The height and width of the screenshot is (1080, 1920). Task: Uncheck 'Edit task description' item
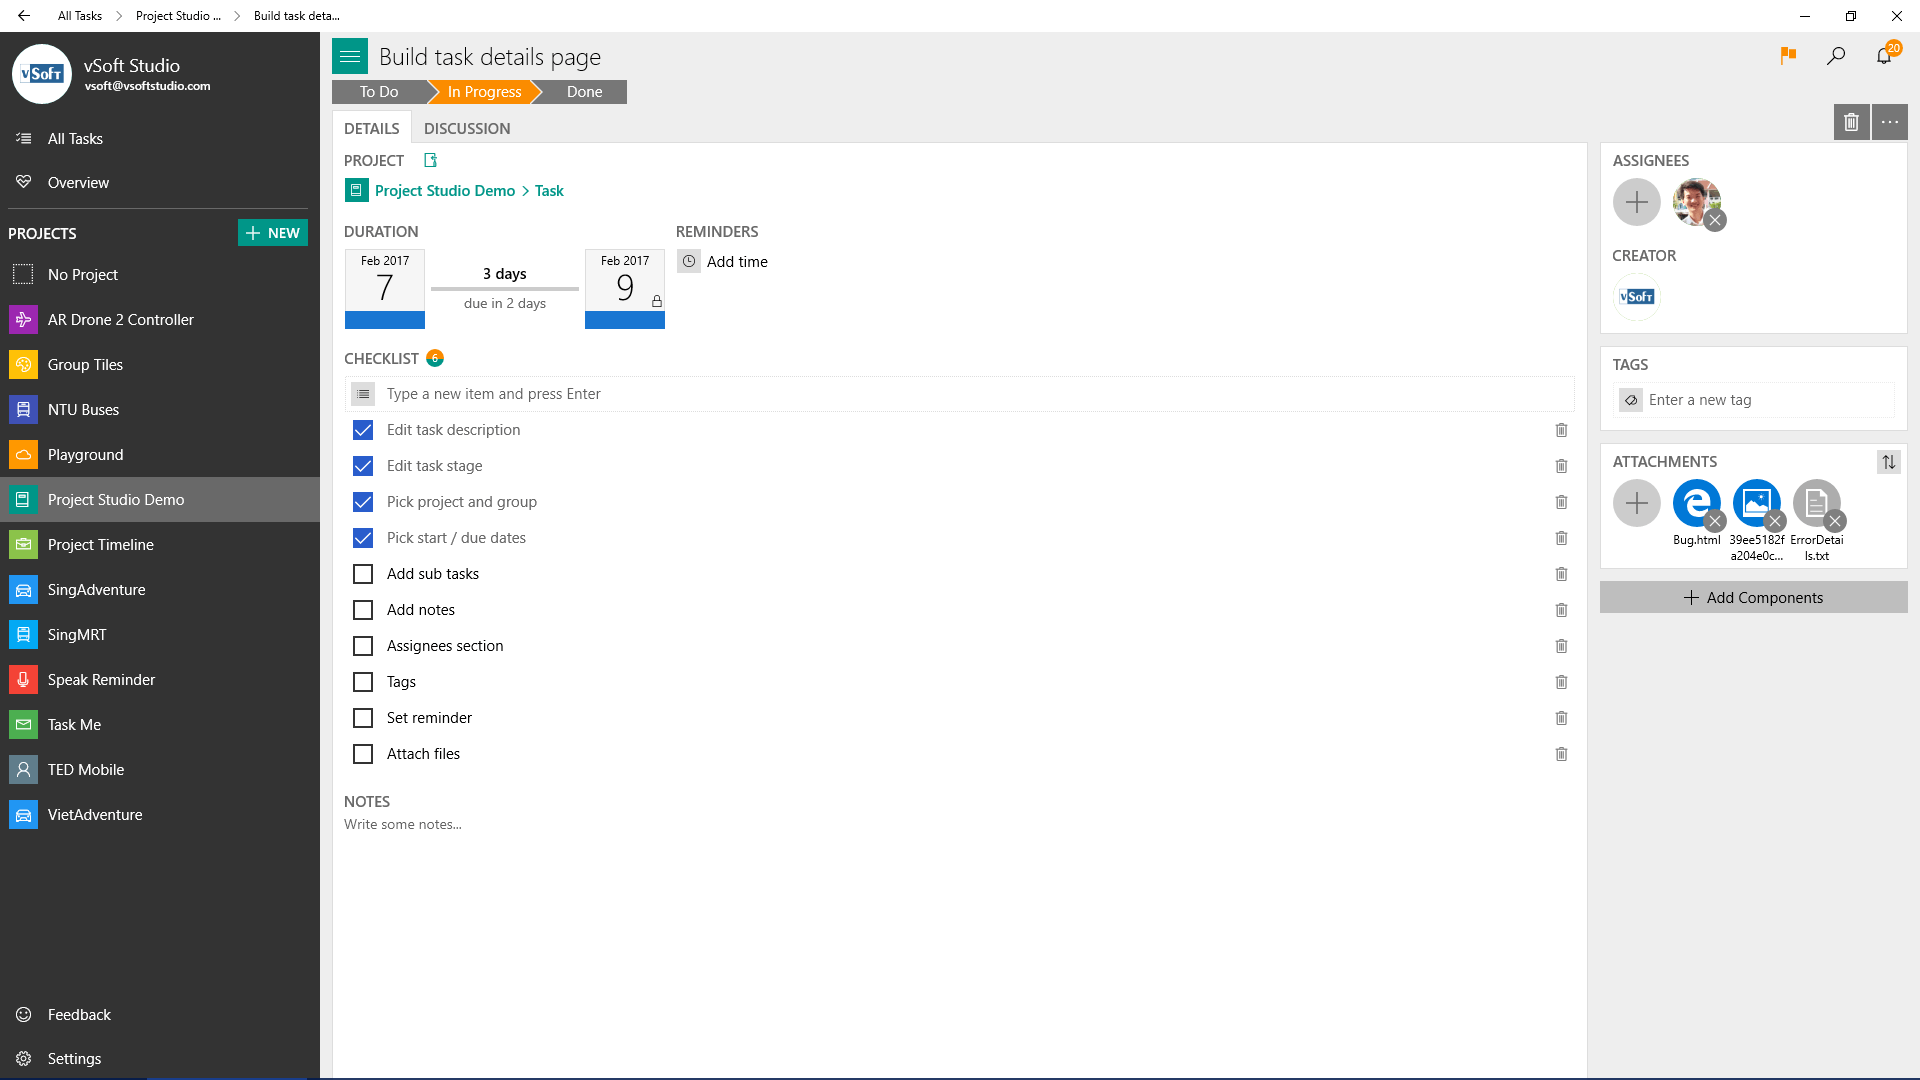click(x=363, y=430)
